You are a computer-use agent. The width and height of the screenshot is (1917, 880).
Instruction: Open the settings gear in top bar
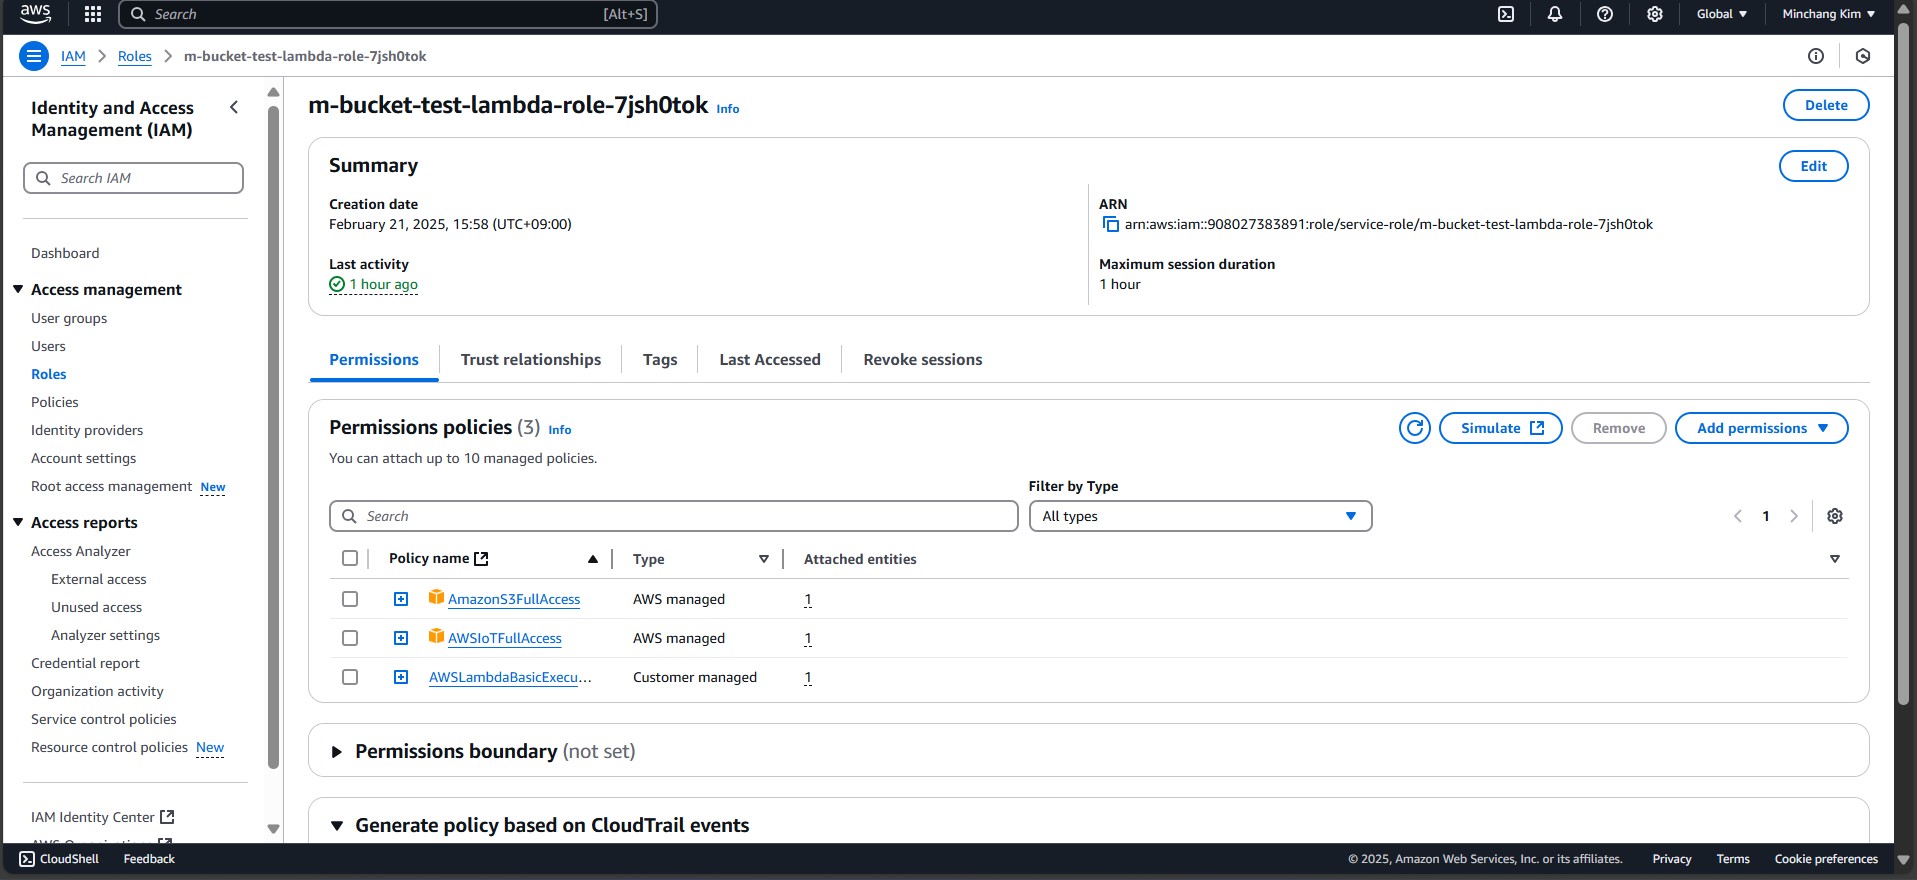(1655, 14)
